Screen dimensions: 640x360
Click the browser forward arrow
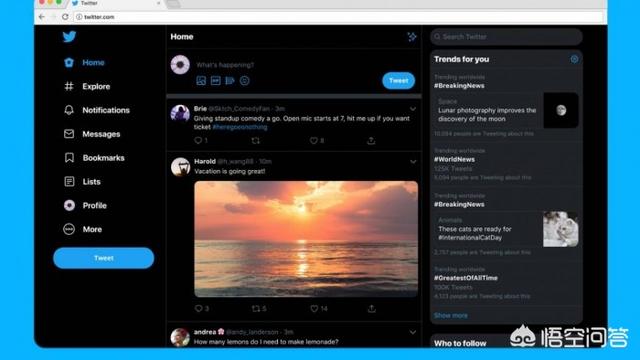pyautogui.click(x=53, y=17)
